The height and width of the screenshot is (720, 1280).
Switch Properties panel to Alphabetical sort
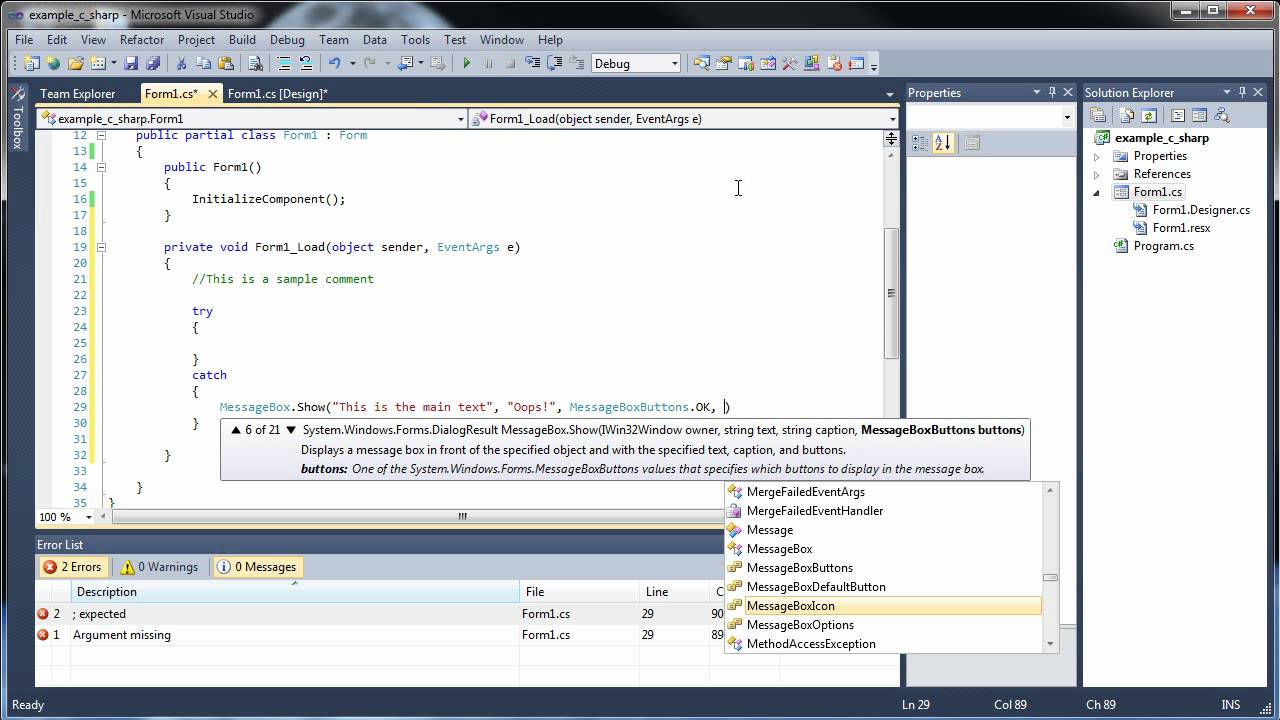coord(943,143)
